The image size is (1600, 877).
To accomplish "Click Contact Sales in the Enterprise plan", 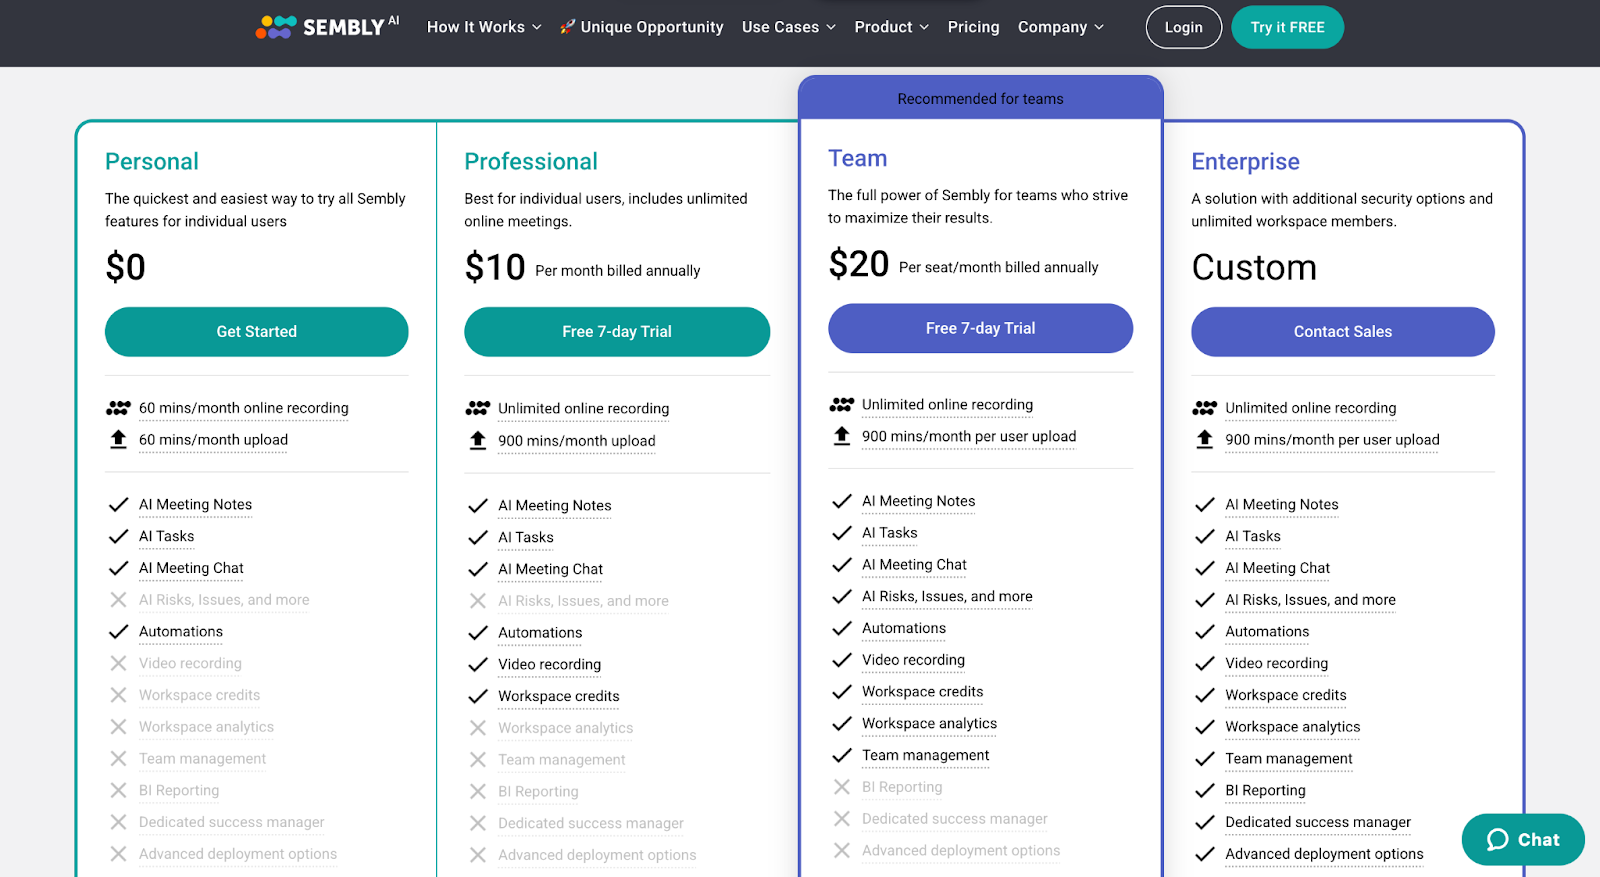I will pos(1343,331).
